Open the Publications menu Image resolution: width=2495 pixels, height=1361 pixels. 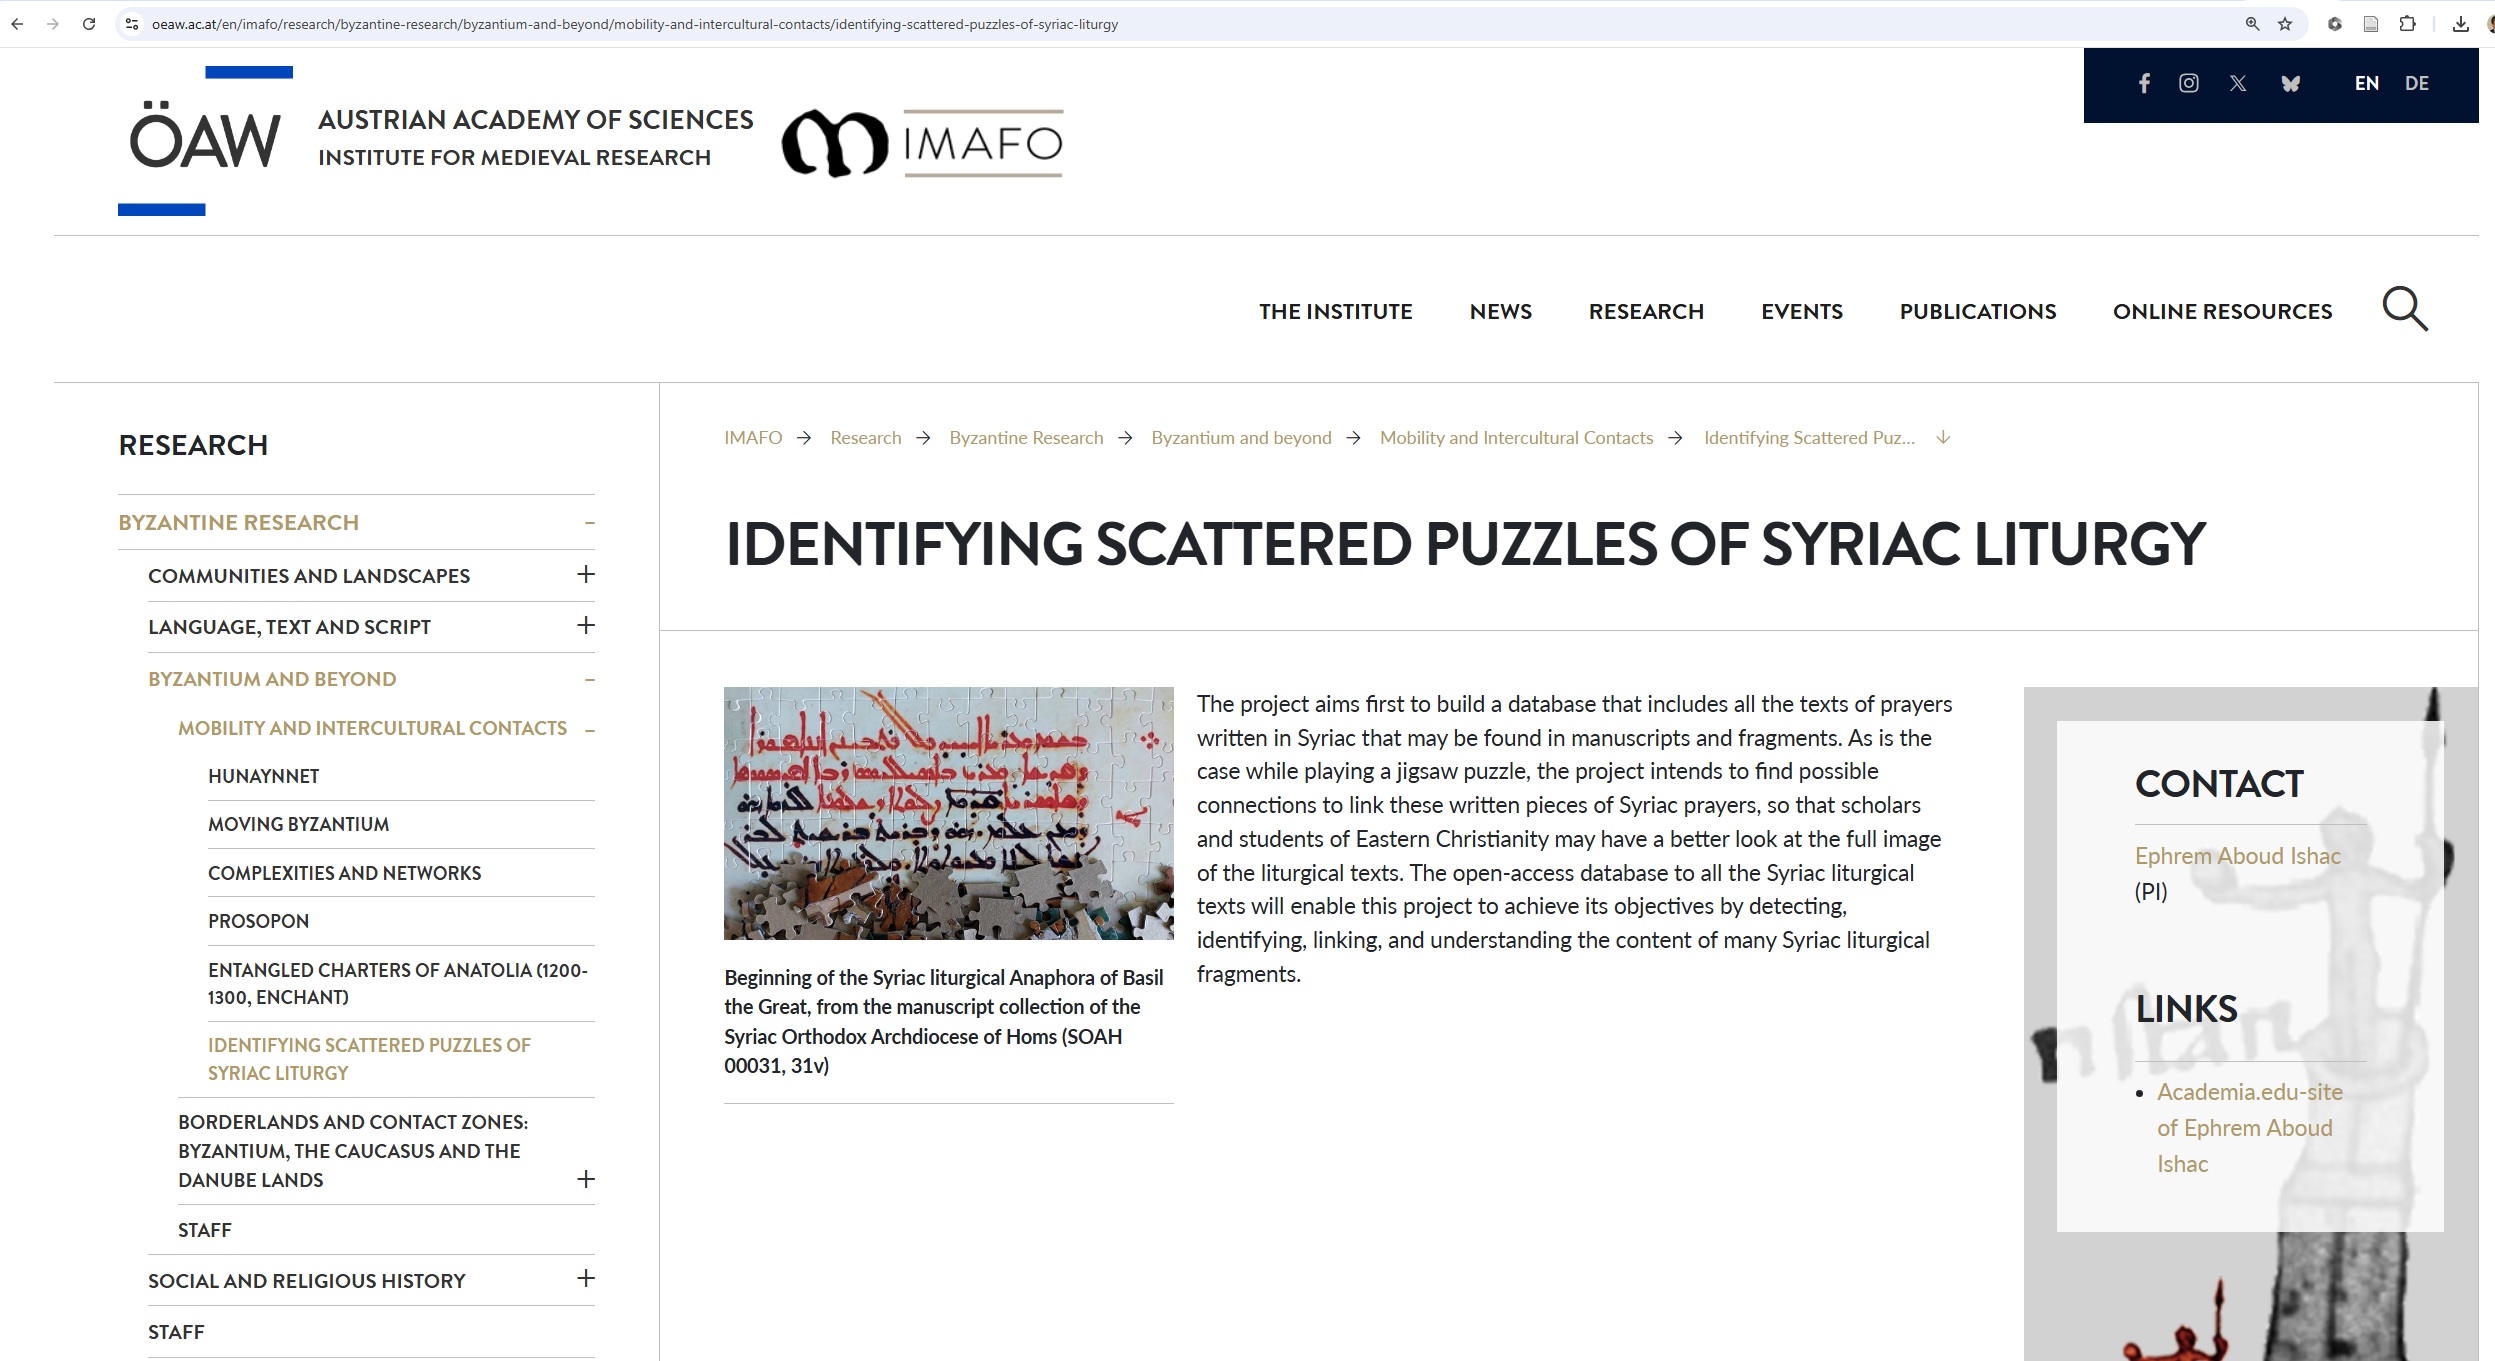[x=1977, y=312]
